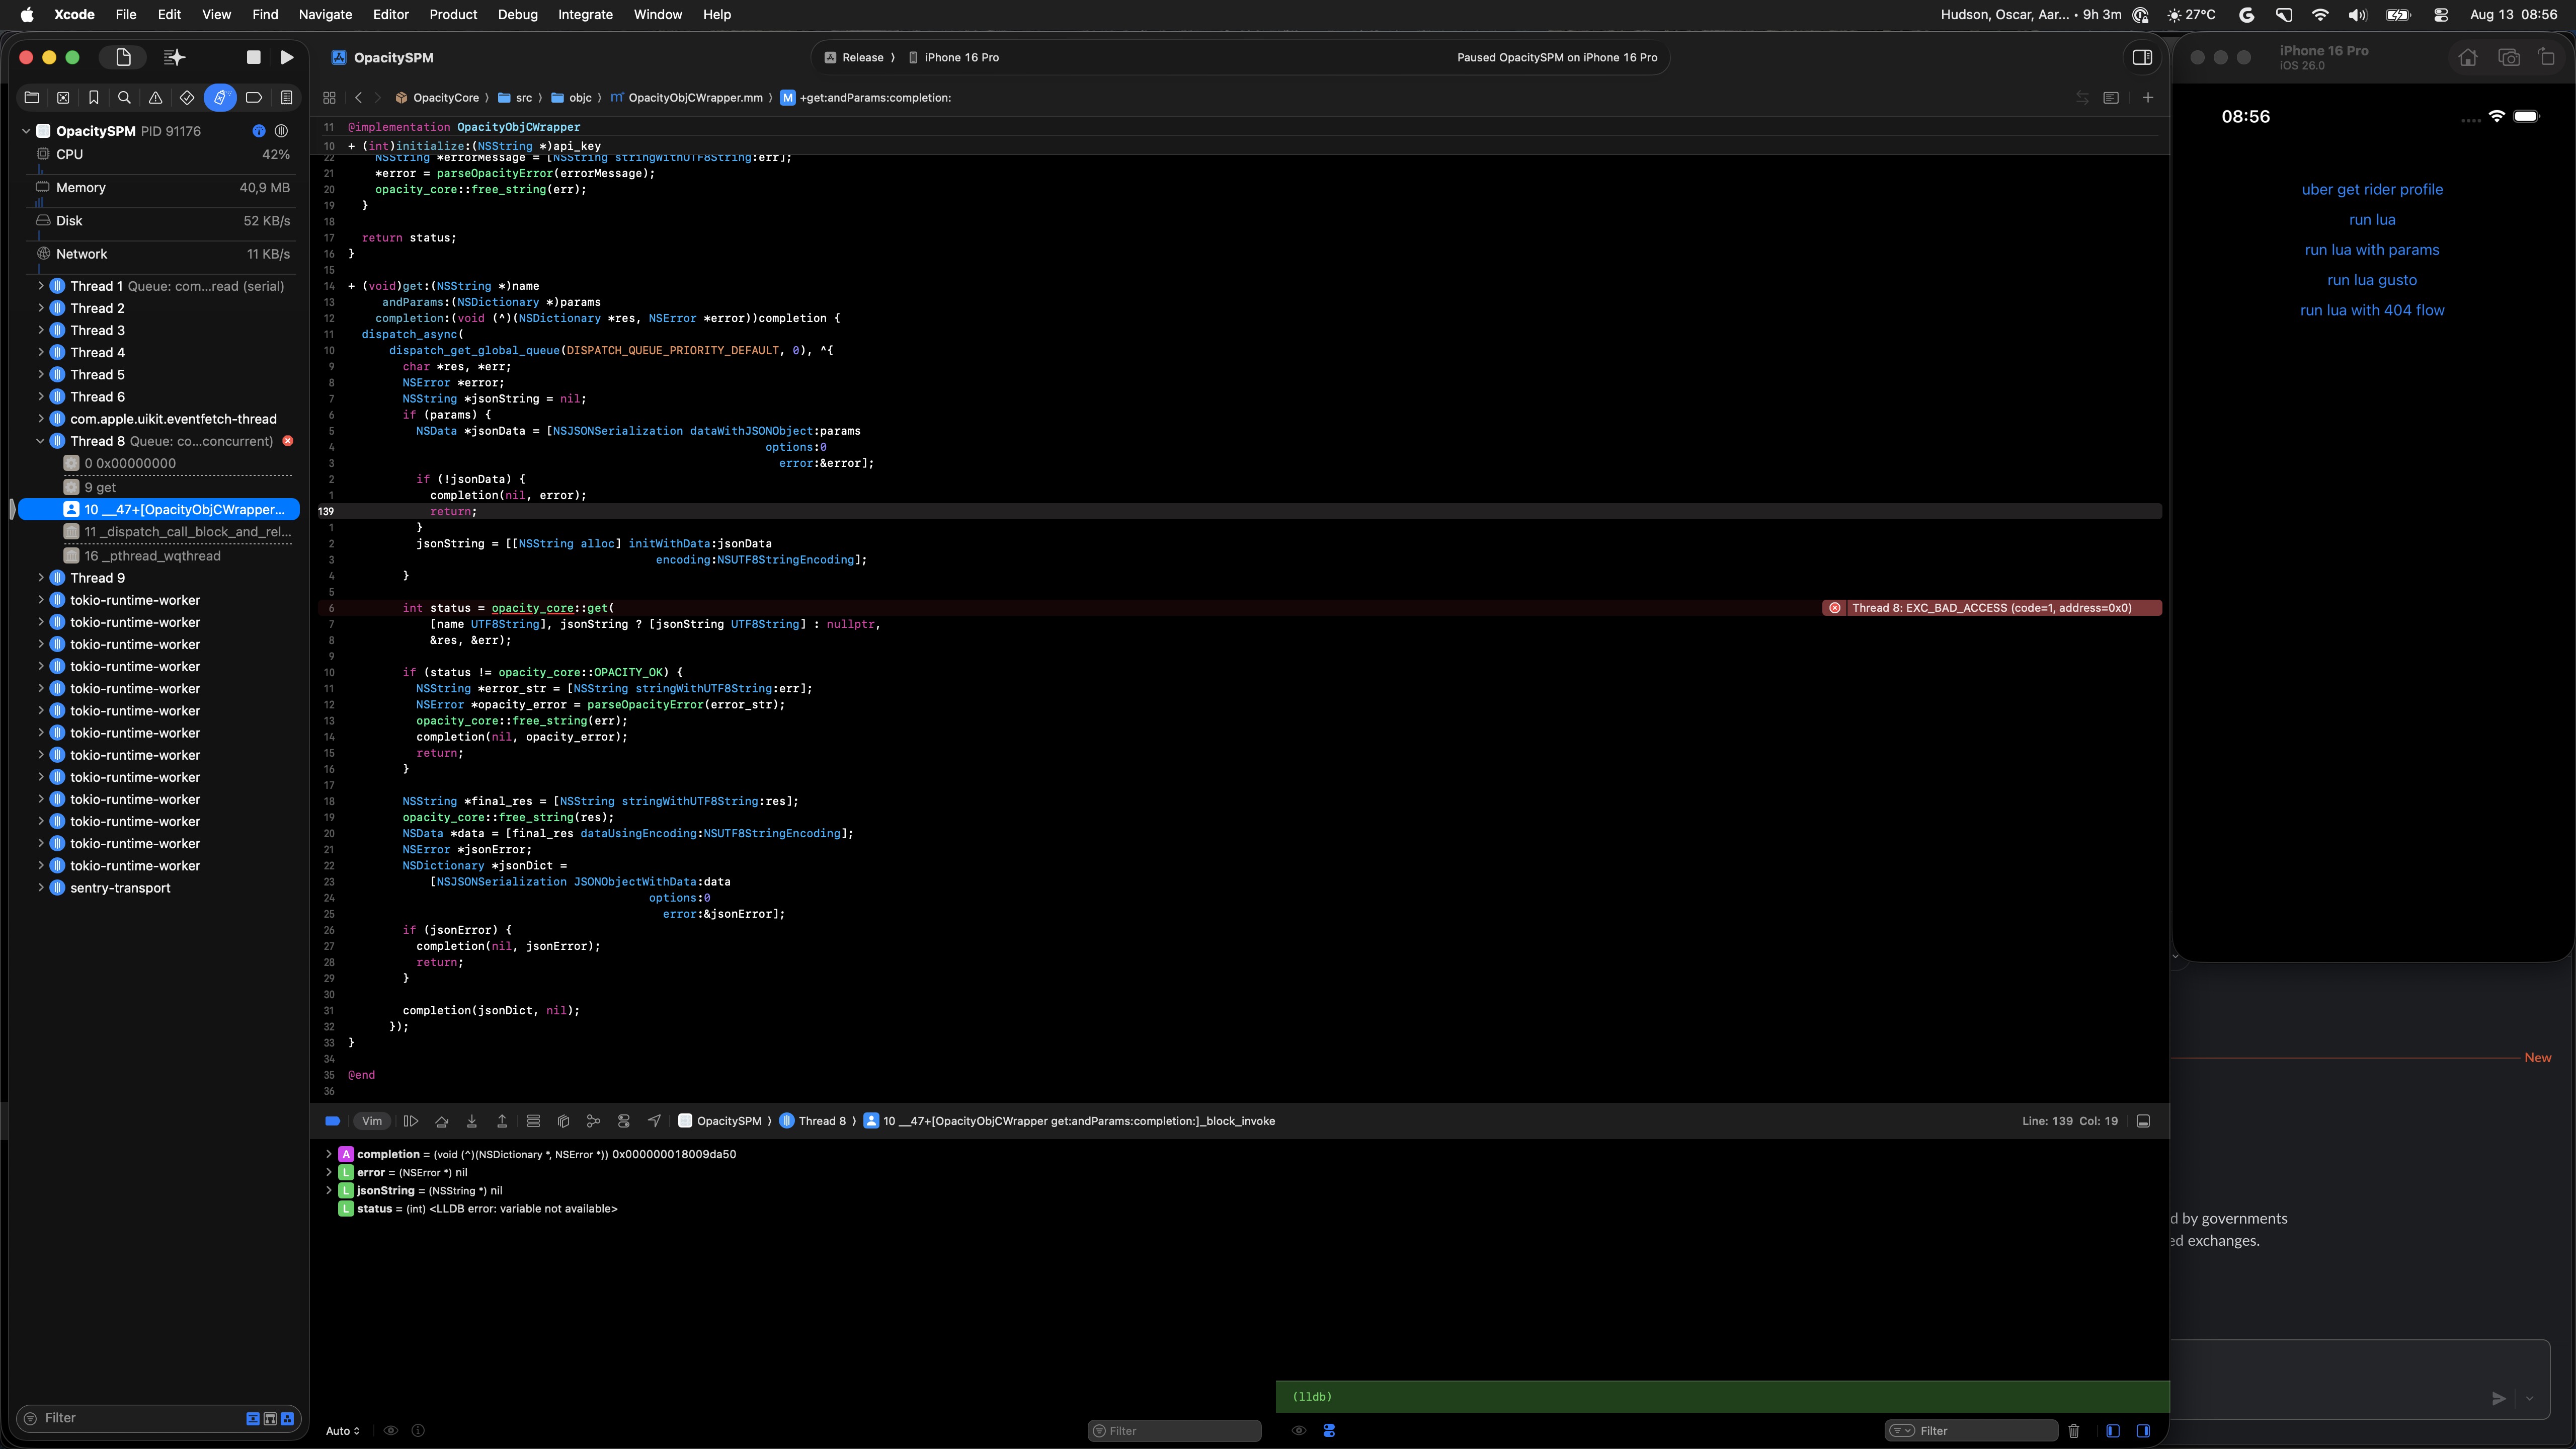
Task: Click the console Filter field
Action: (1972, 1431)
